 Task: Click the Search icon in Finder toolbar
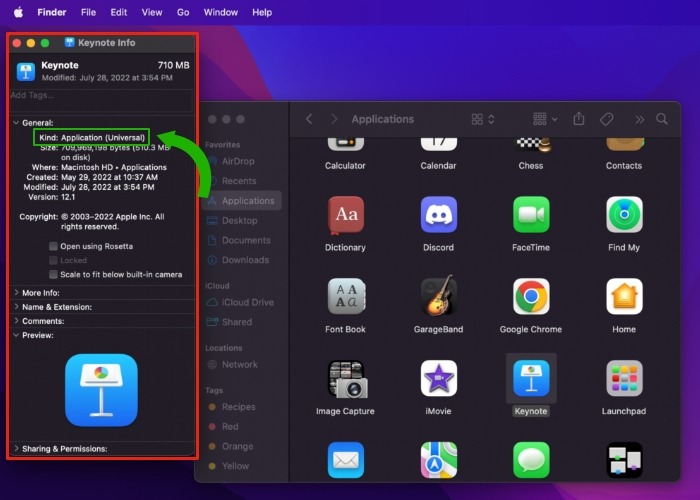tap(662, 119)
